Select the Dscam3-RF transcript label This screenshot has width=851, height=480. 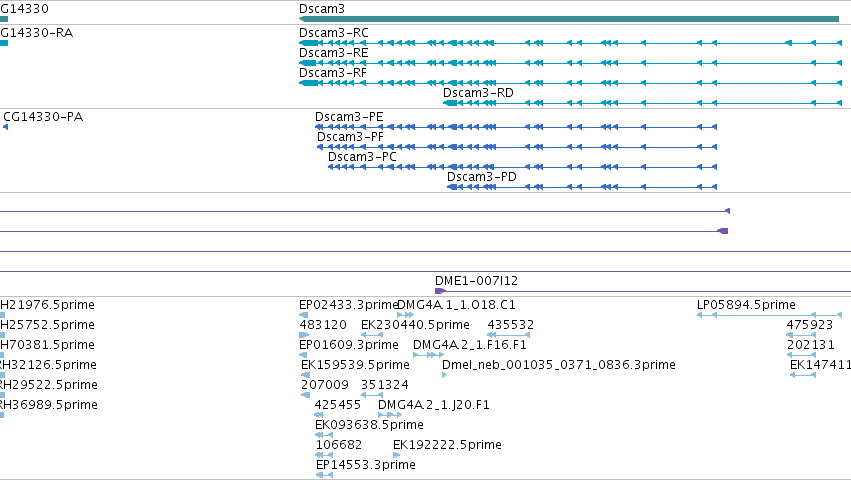pos(333,73)
